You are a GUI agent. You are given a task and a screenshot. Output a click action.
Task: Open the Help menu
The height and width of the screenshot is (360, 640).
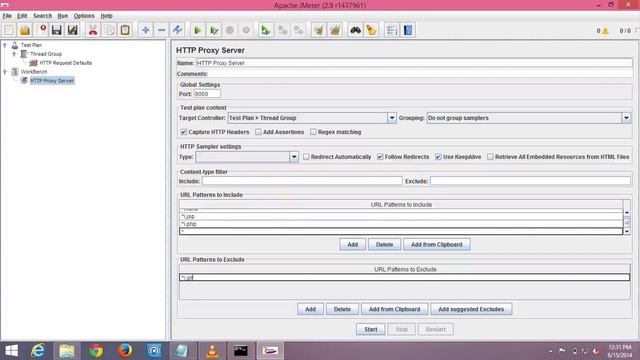point(106,16)
